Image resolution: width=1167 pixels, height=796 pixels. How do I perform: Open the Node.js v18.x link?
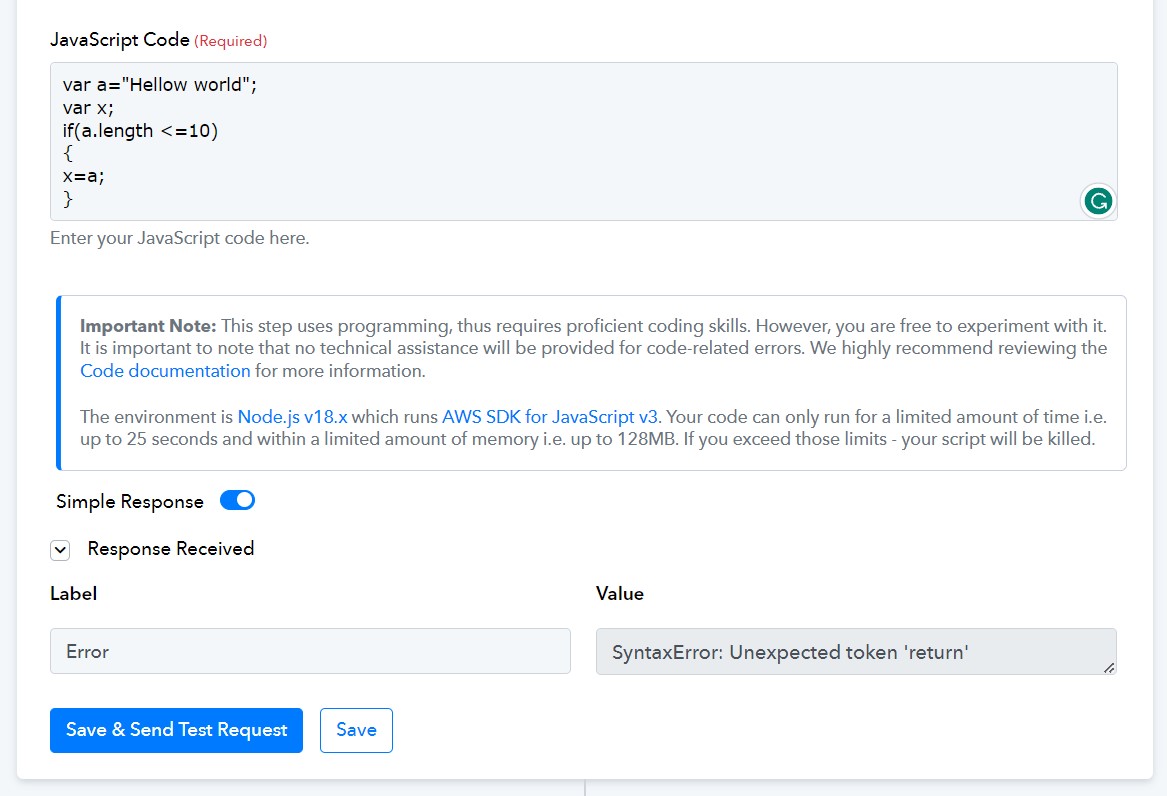[292, 417]
